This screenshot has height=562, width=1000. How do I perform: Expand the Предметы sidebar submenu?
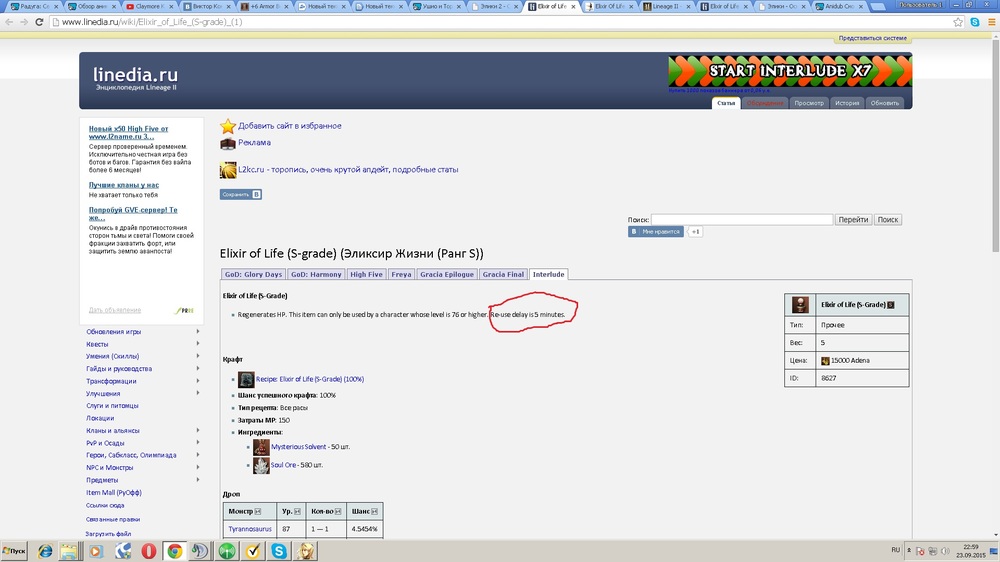tap(198, 480)
